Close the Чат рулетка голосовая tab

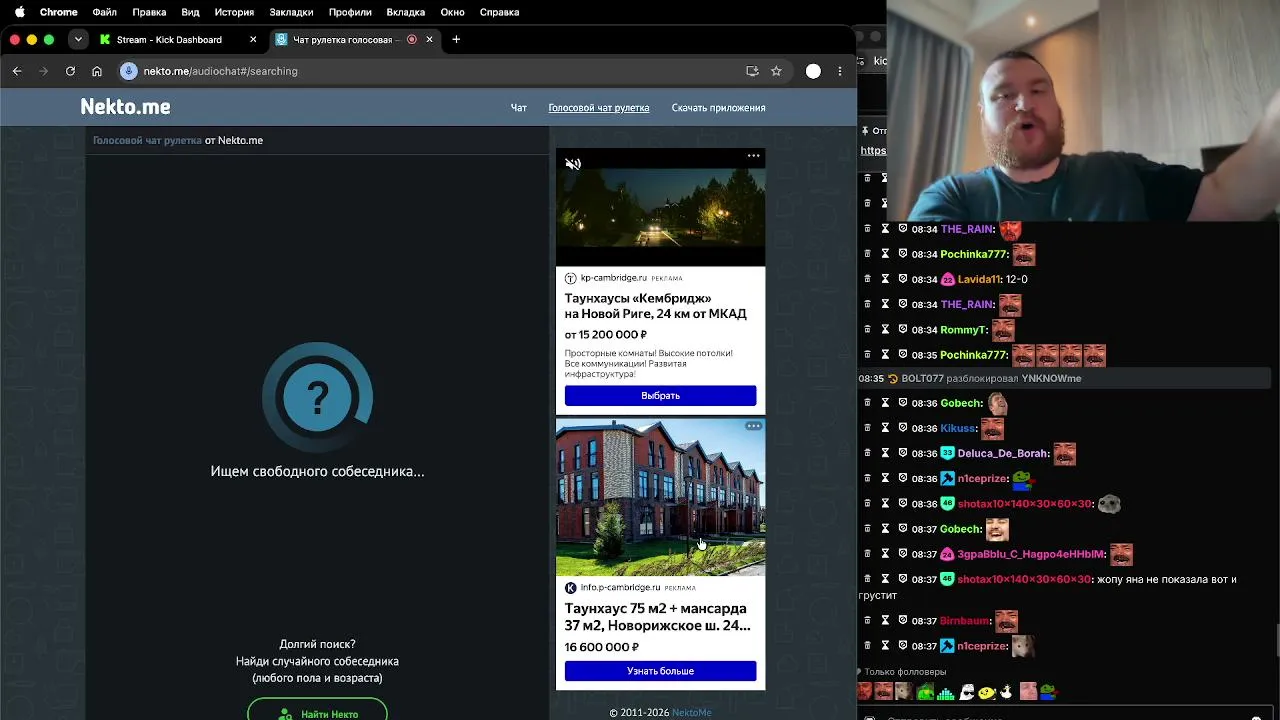click(x=430, y=39)
